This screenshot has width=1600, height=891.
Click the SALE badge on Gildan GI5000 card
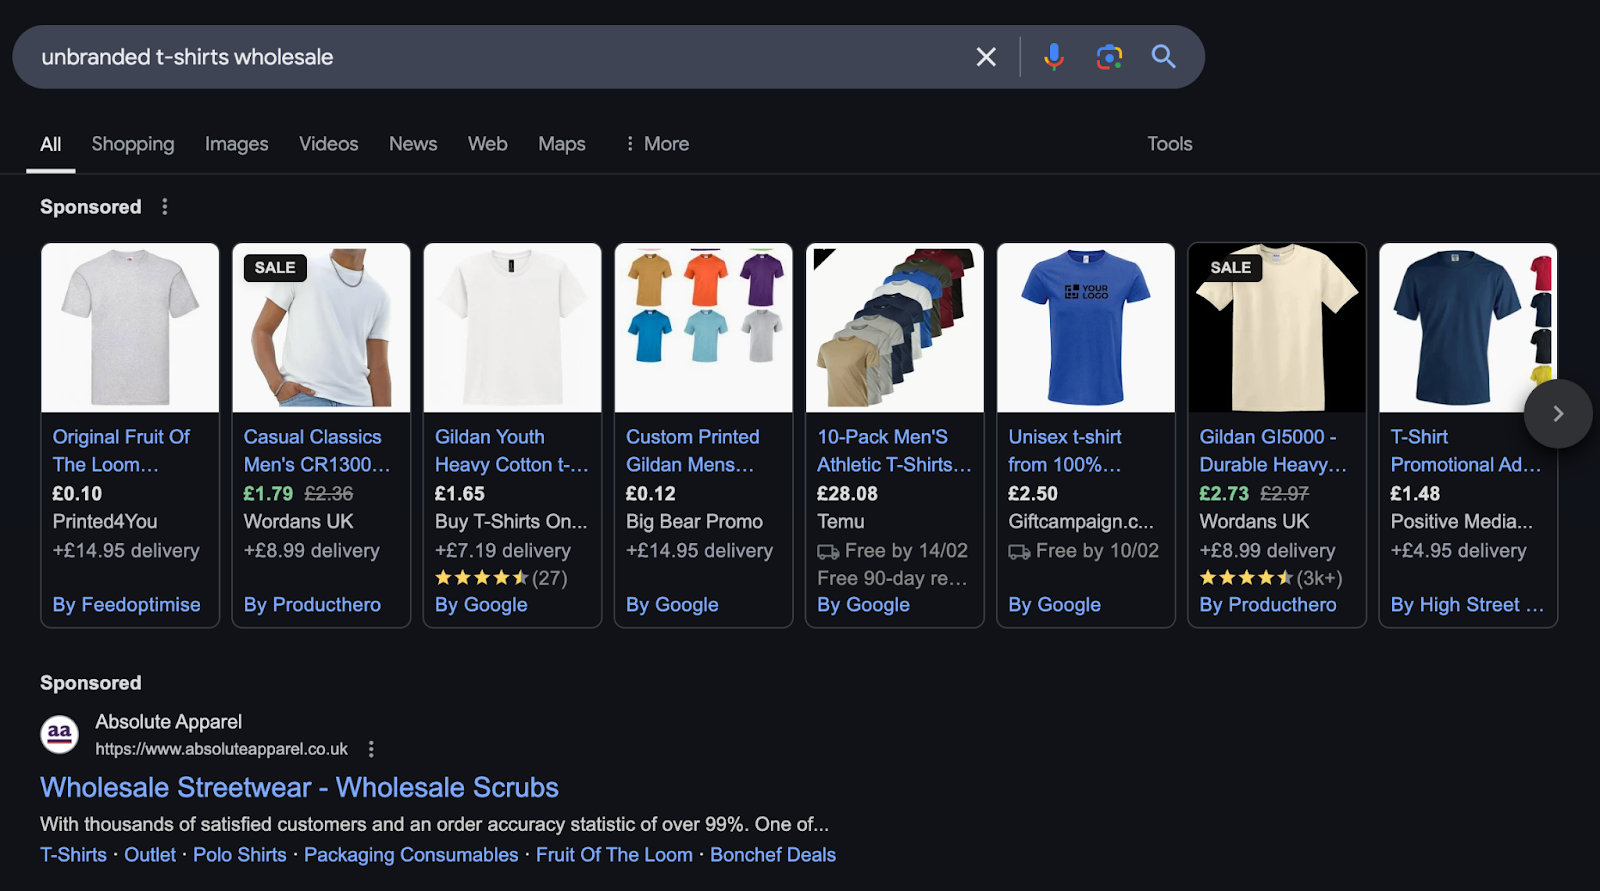coord(1231,268)
